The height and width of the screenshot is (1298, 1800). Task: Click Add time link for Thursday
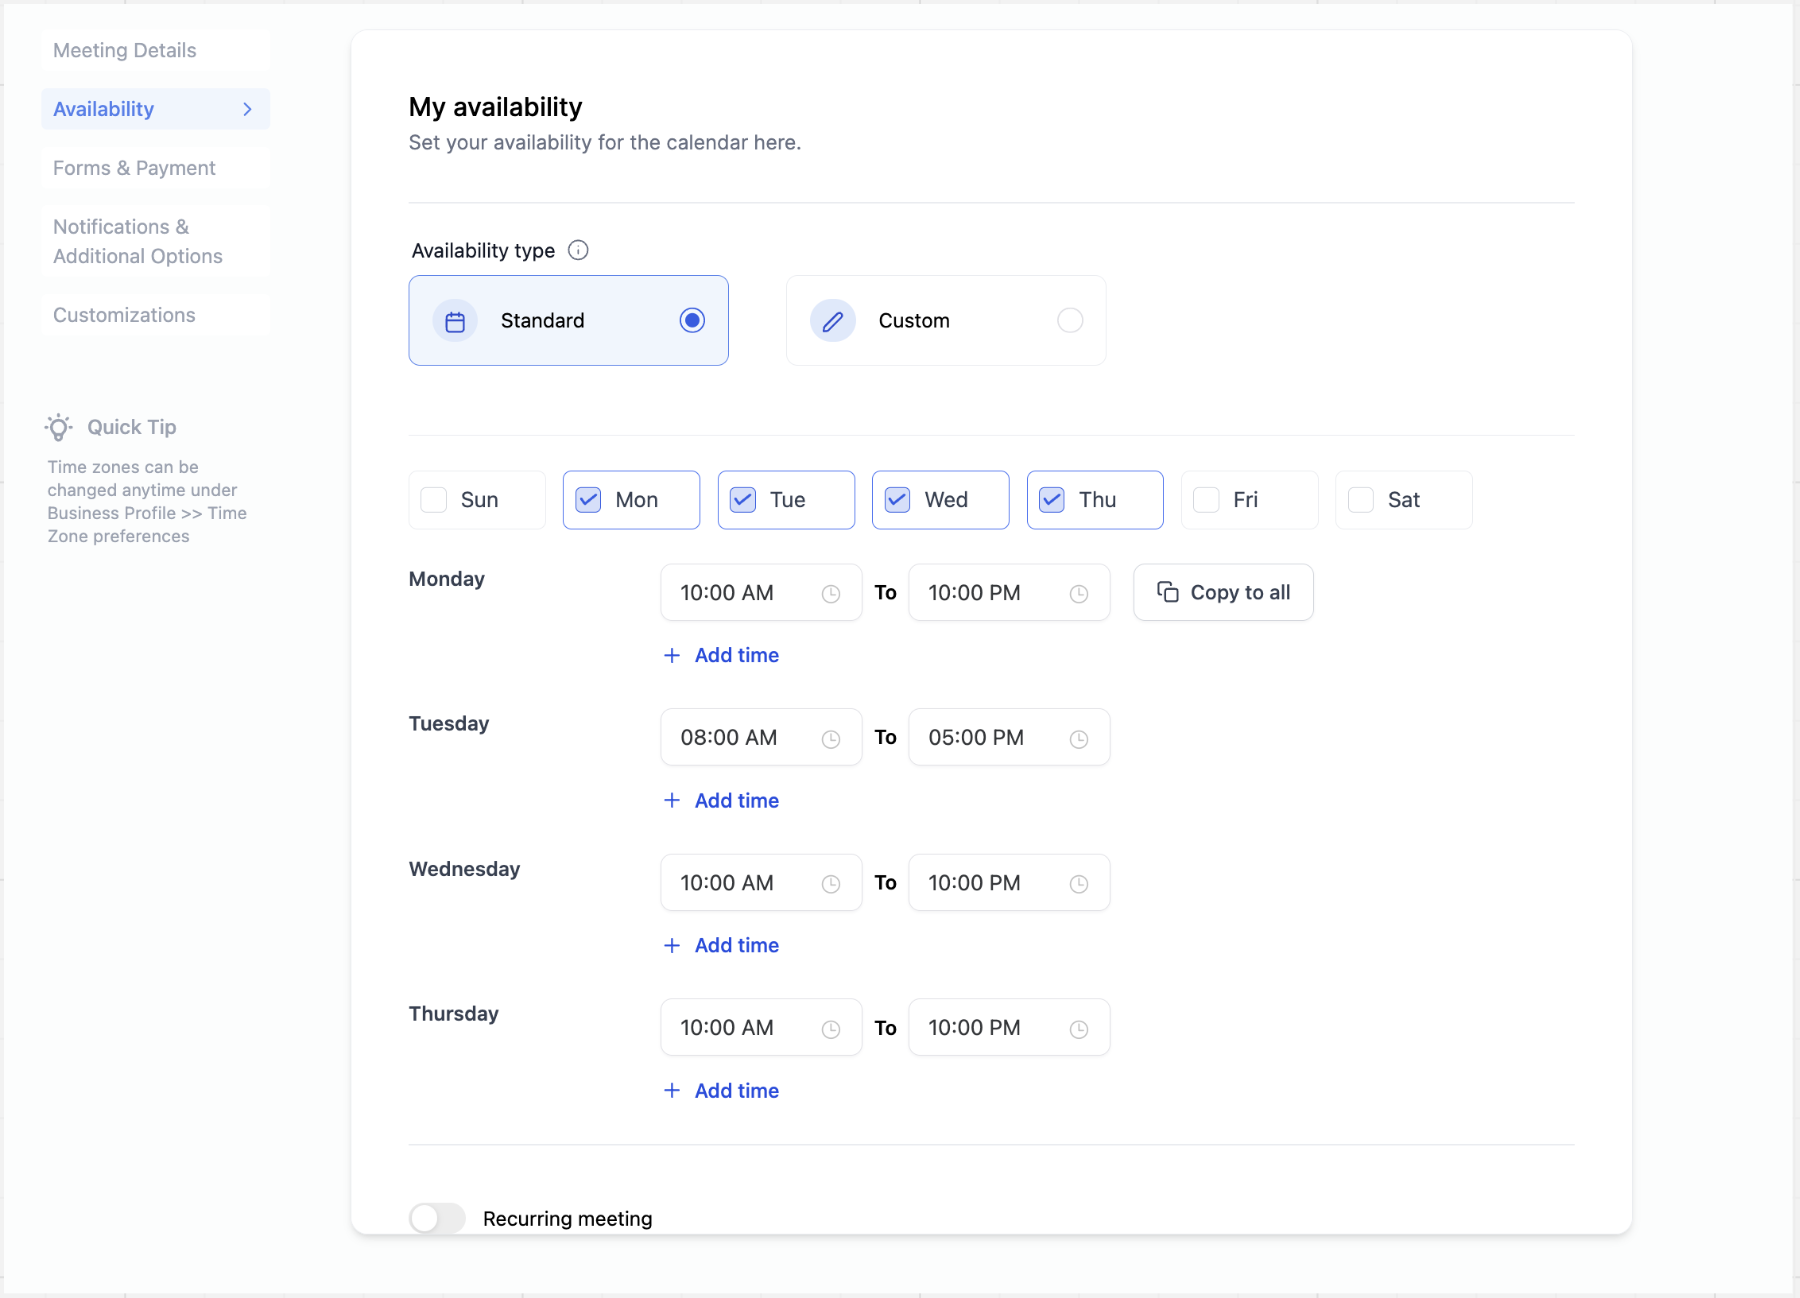[737, 1091]
